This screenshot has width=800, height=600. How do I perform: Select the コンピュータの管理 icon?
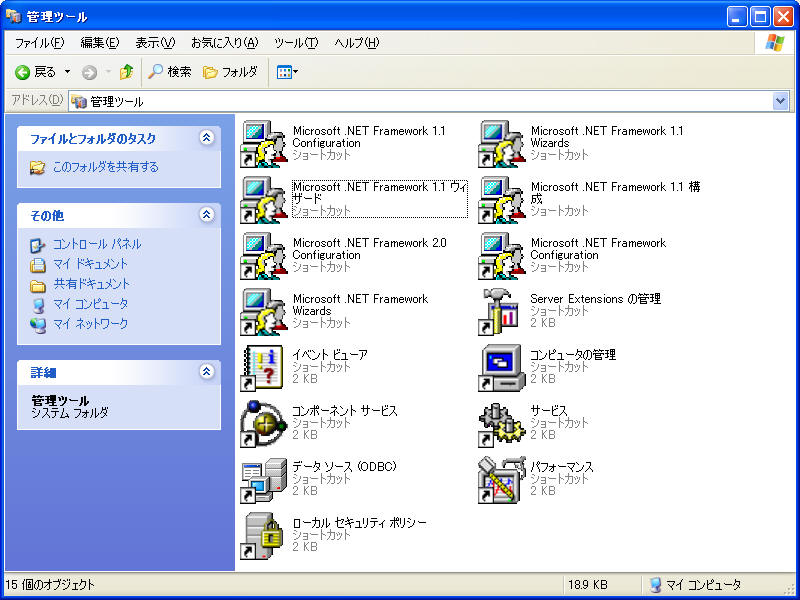pyautogui.click(x=502, y=368)
